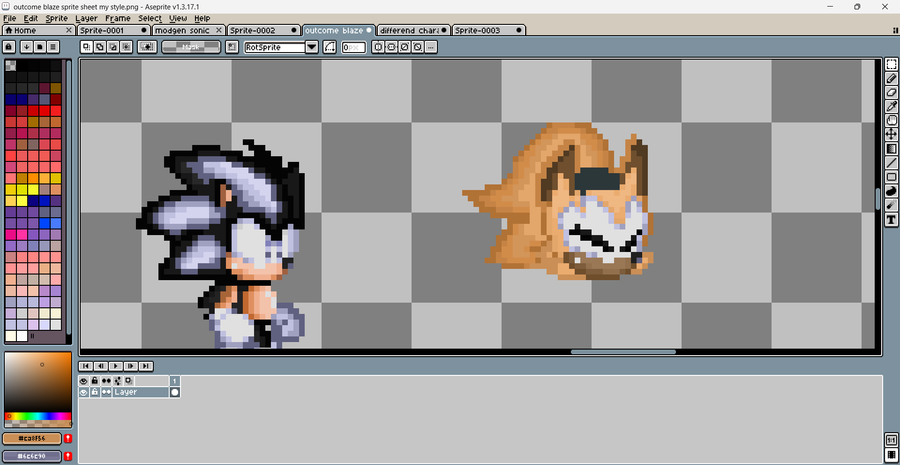This screenshot has width=900, height=465.
Task: Select the Hand tool
Action: pos(891,121)
